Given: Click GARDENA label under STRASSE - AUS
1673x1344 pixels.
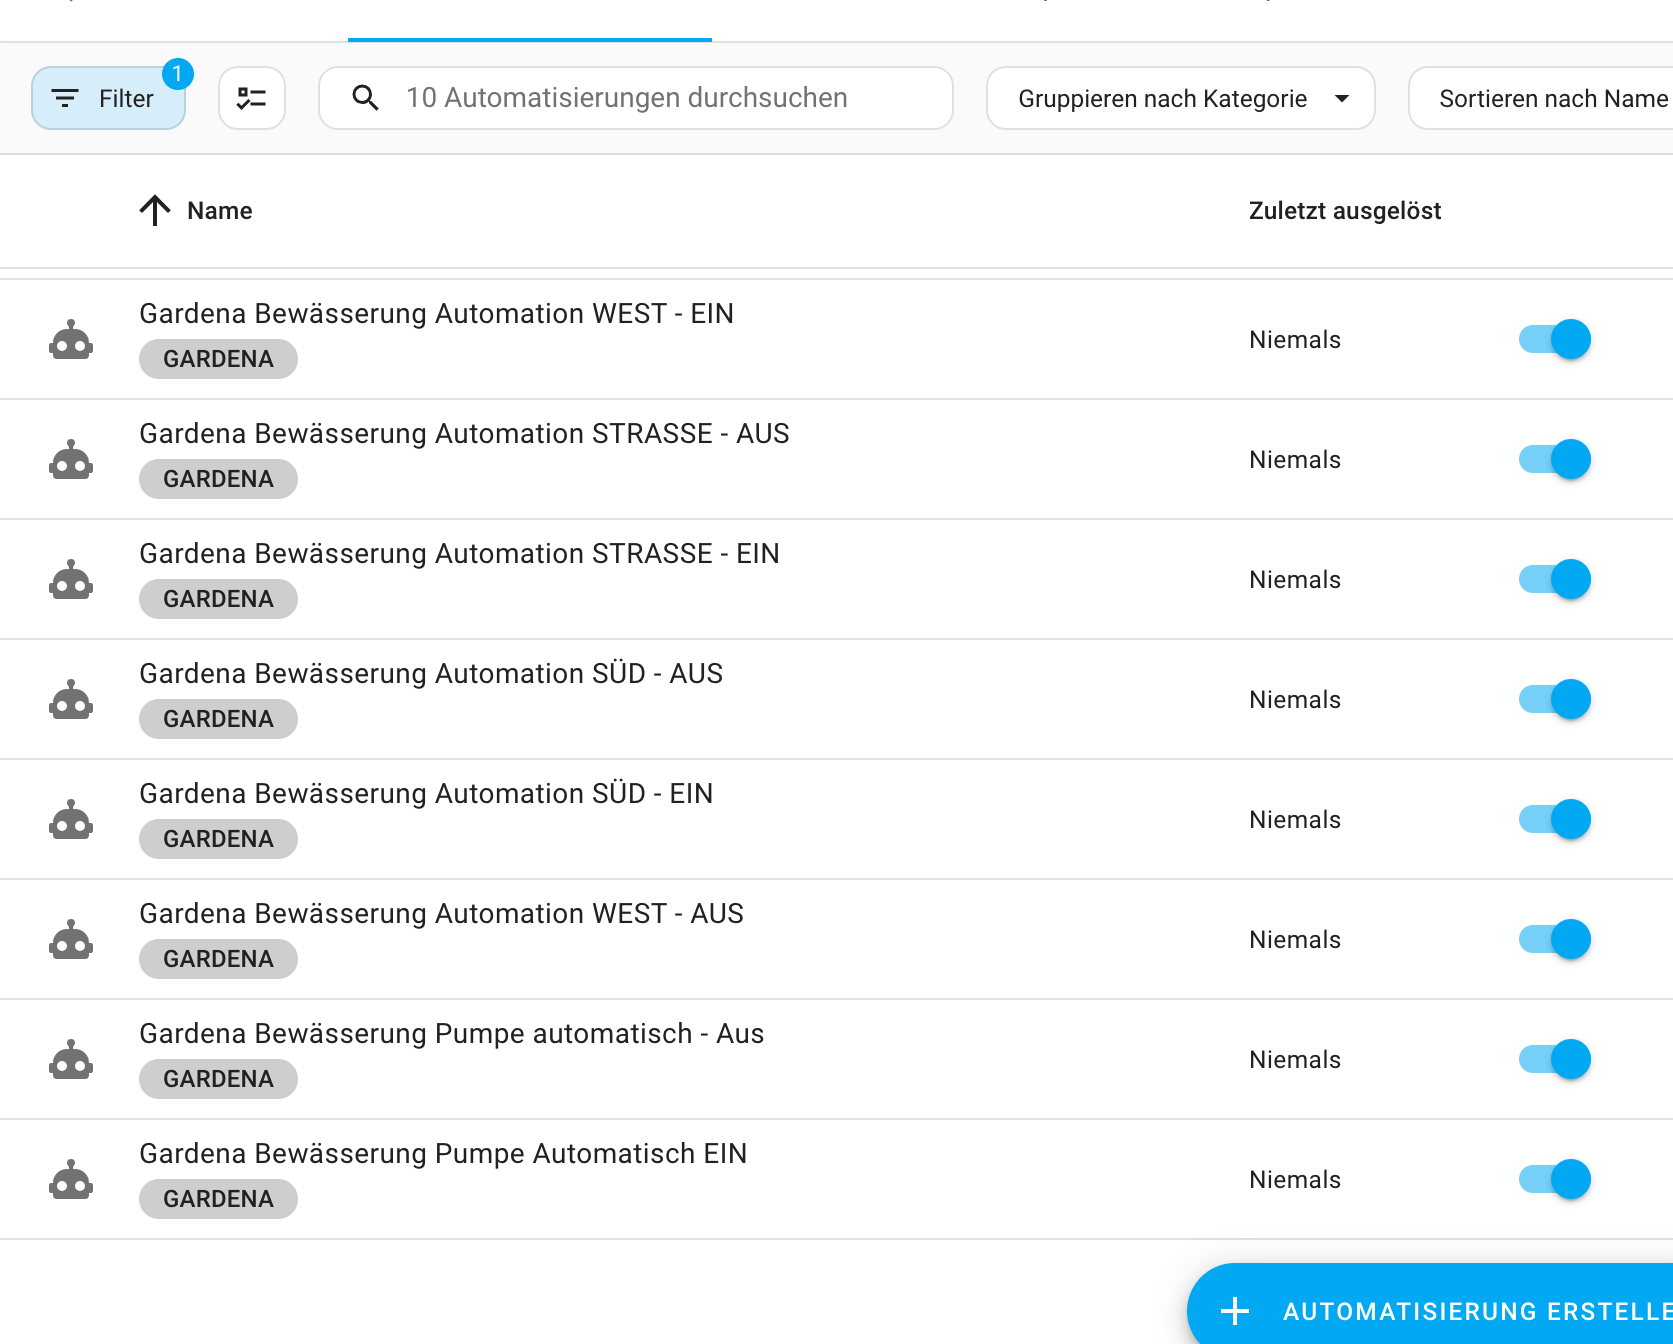Looking at the screenshot, I should tap(218, 479).
